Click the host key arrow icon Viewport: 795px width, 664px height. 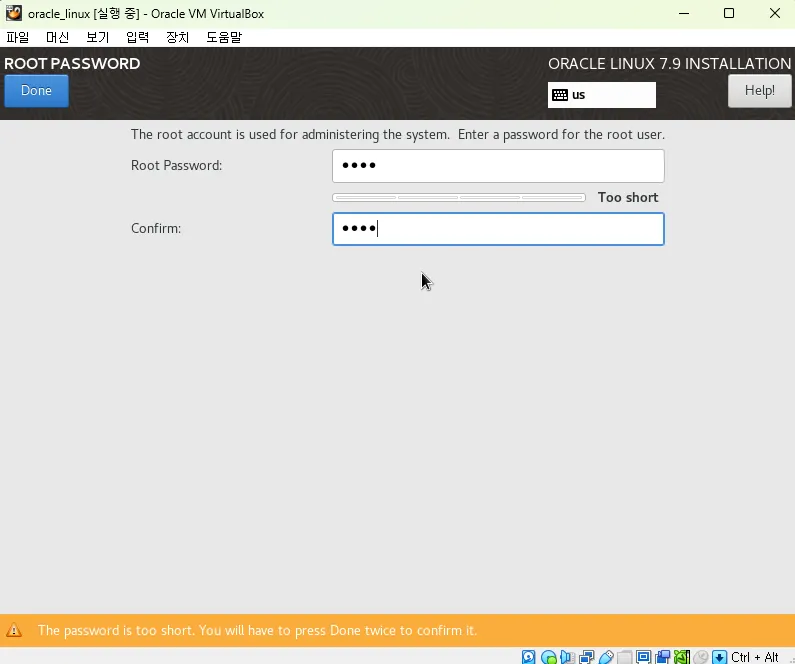click(719, 657)
